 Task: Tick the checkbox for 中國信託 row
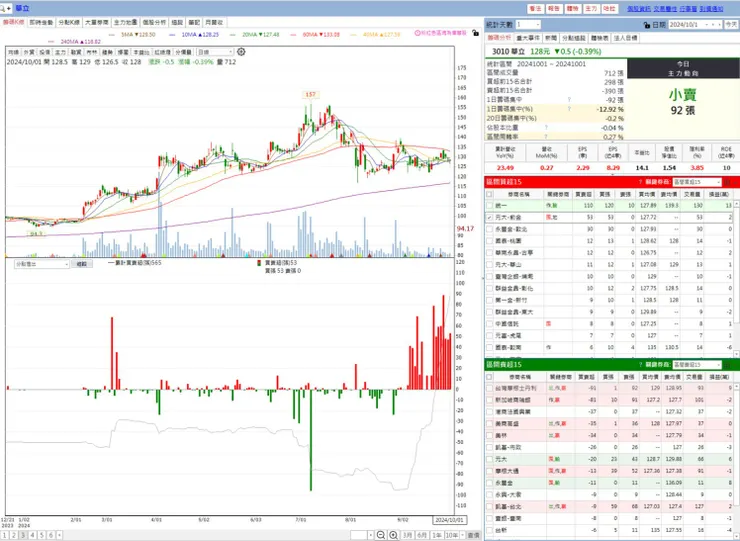coord(489,324)
